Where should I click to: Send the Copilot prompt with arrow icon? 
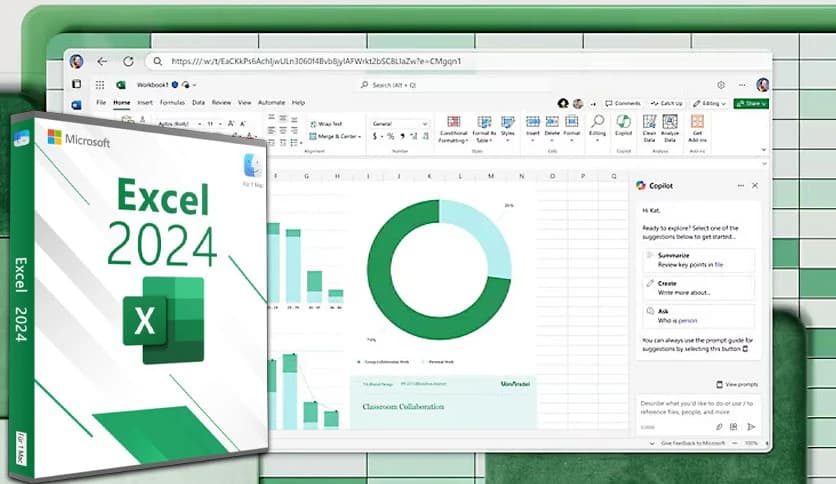[x=751, y=426]
